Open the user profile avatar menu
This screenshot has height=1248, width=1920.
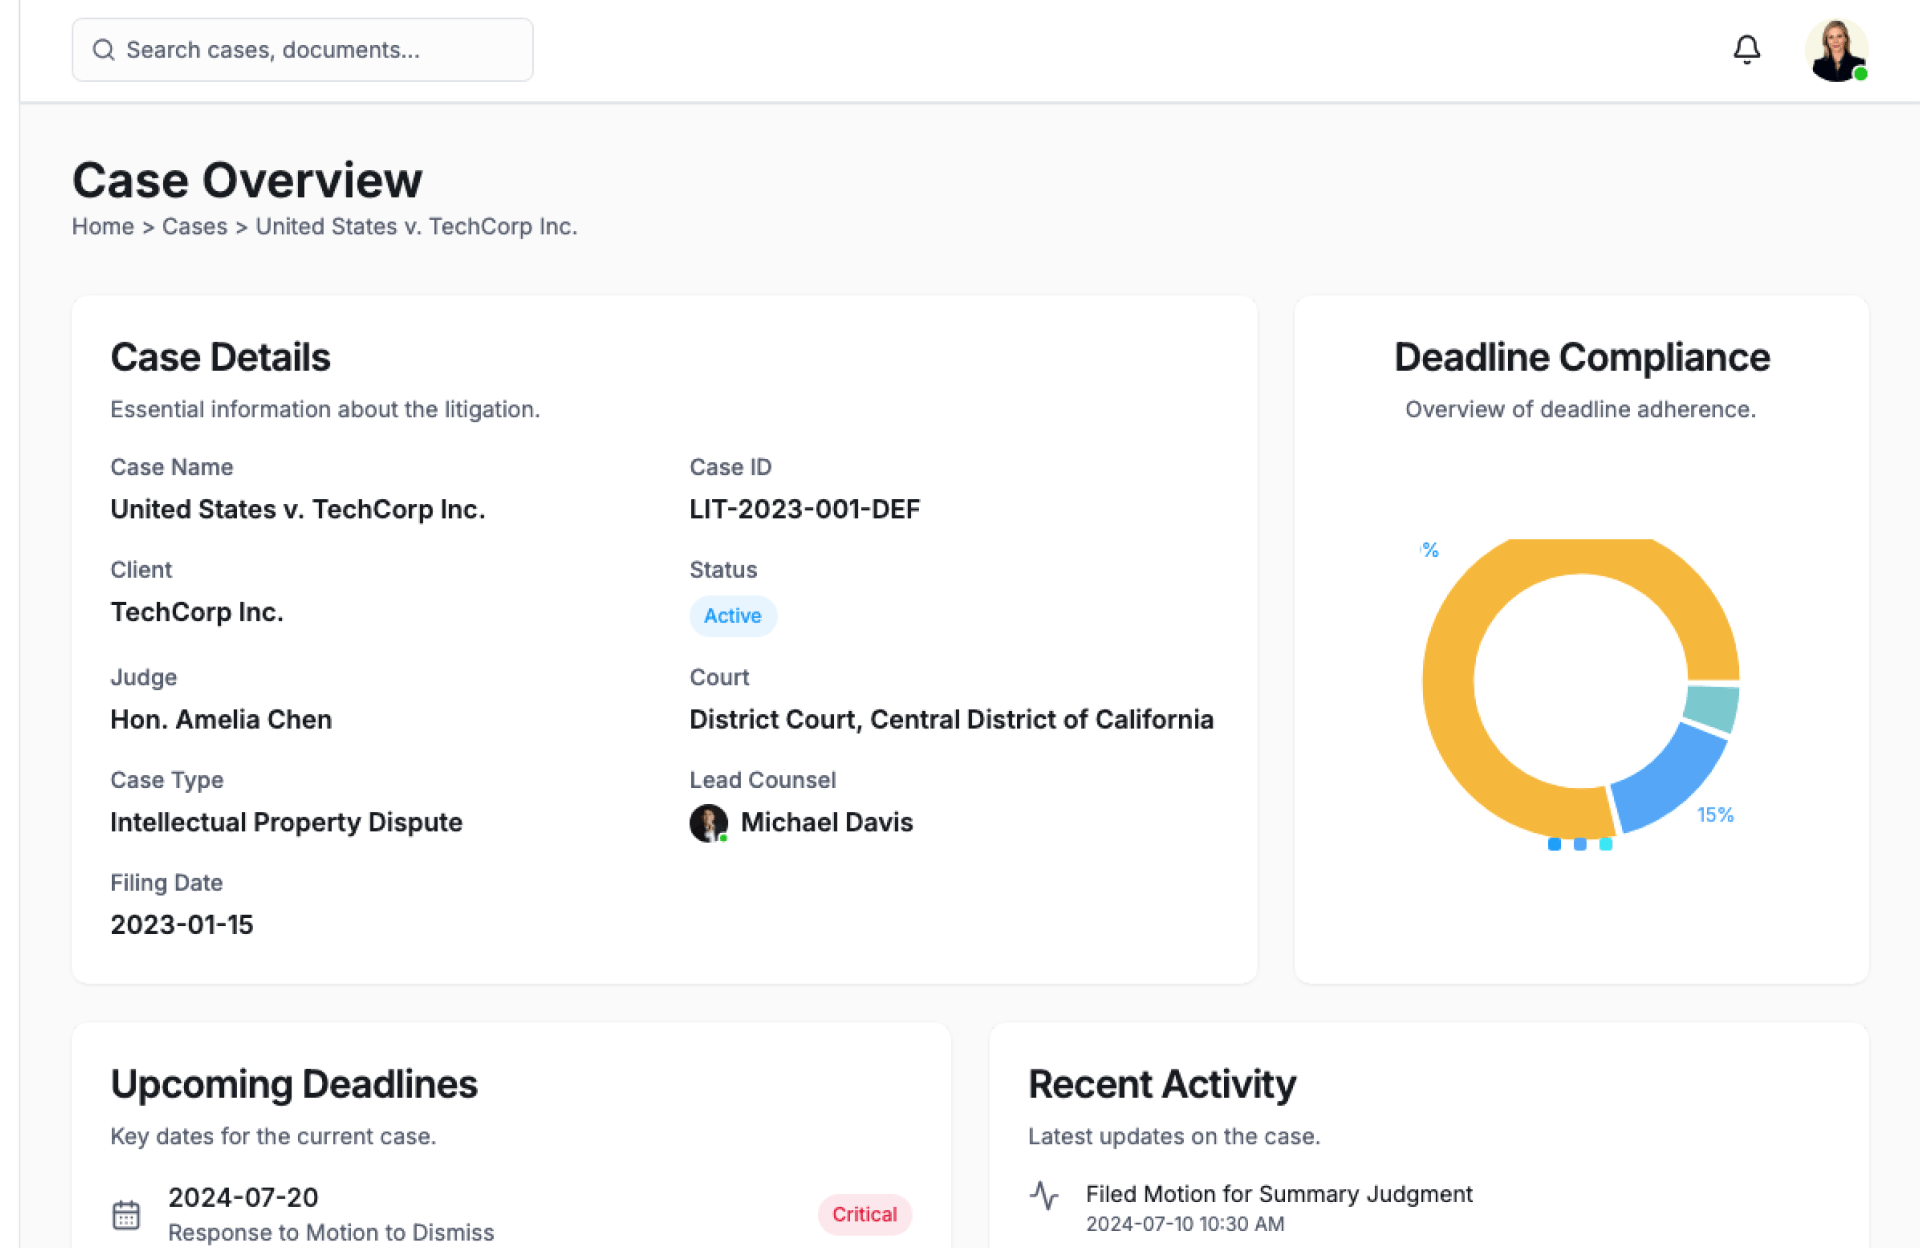pyautogui.click(x=1835, y=50)
